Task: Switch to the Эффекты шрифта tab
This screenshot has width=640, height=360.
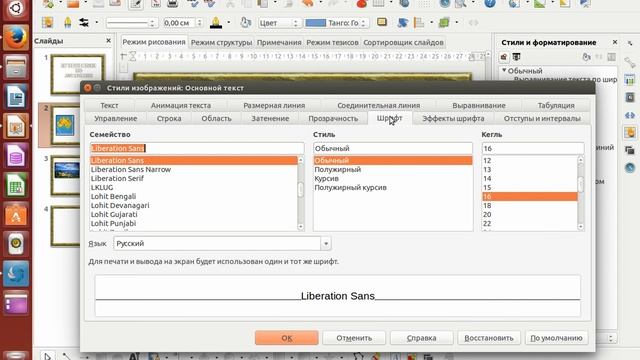Action: 453,118
